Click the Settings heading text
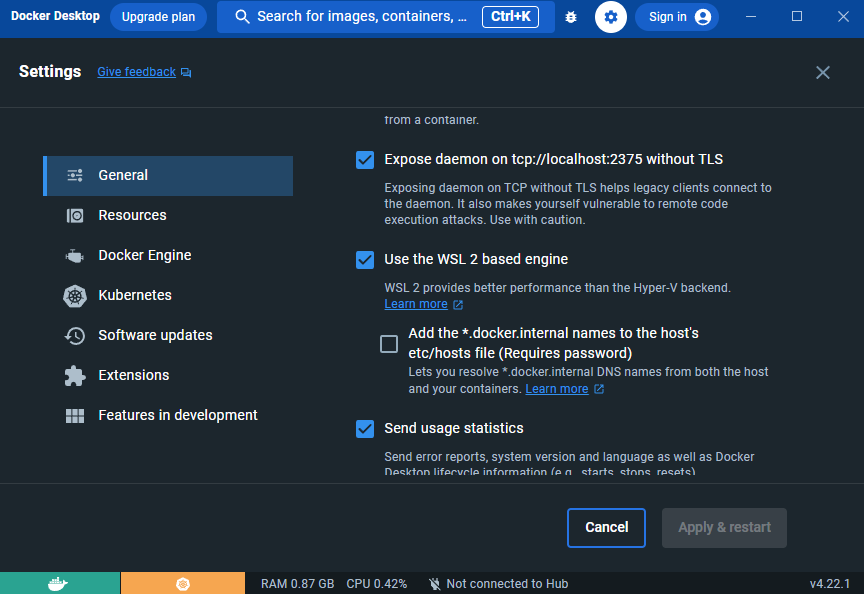The width and height of the screenshot is (864, 594). [50, 72]
